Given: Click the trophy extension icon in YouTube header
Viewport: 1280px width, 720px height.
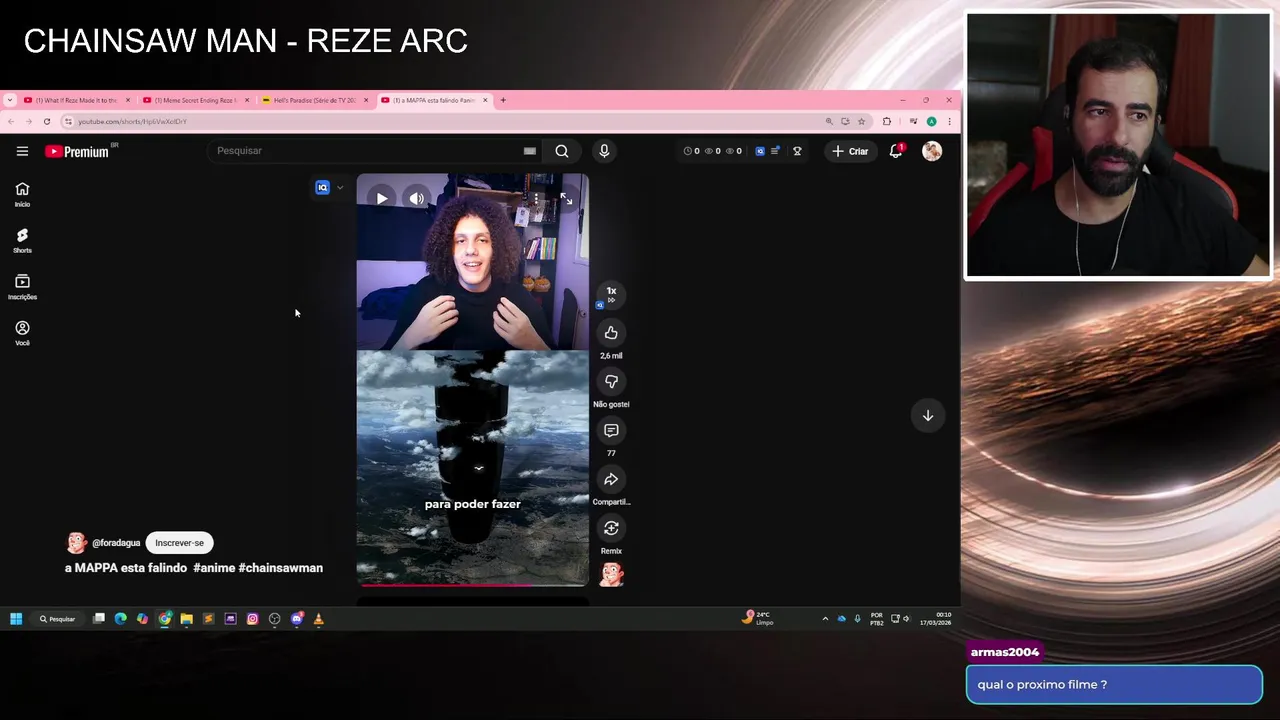Looking at the screenshot, I should 797,151.
